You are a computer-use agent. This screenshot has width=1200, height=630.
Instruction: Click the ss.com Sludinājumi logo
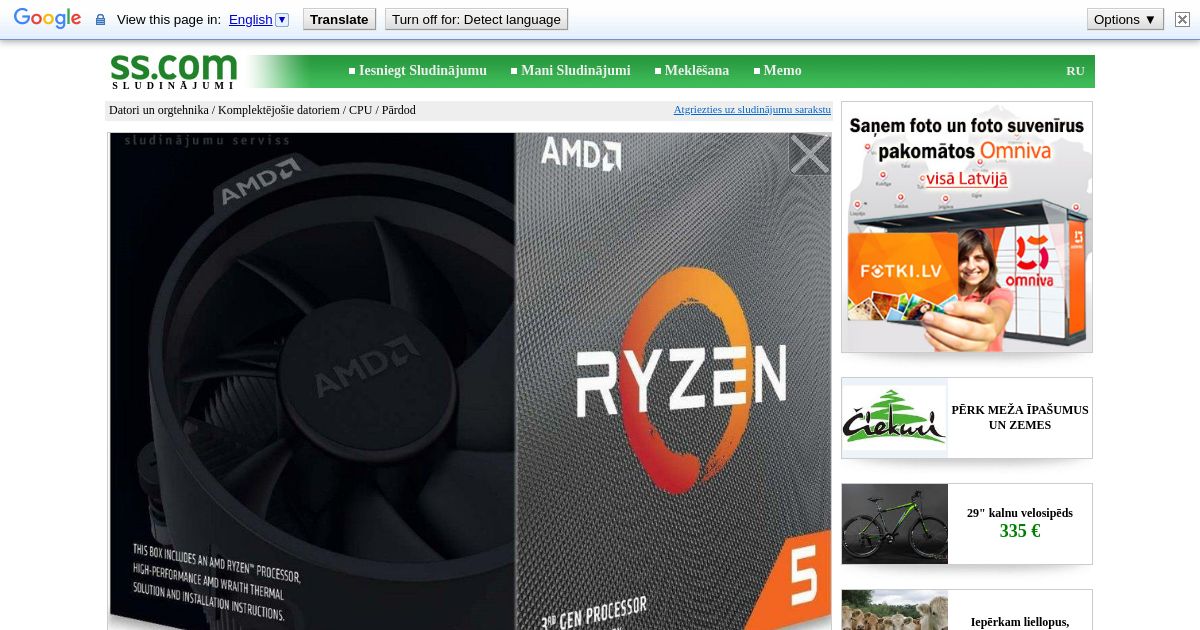click(173, 71)
